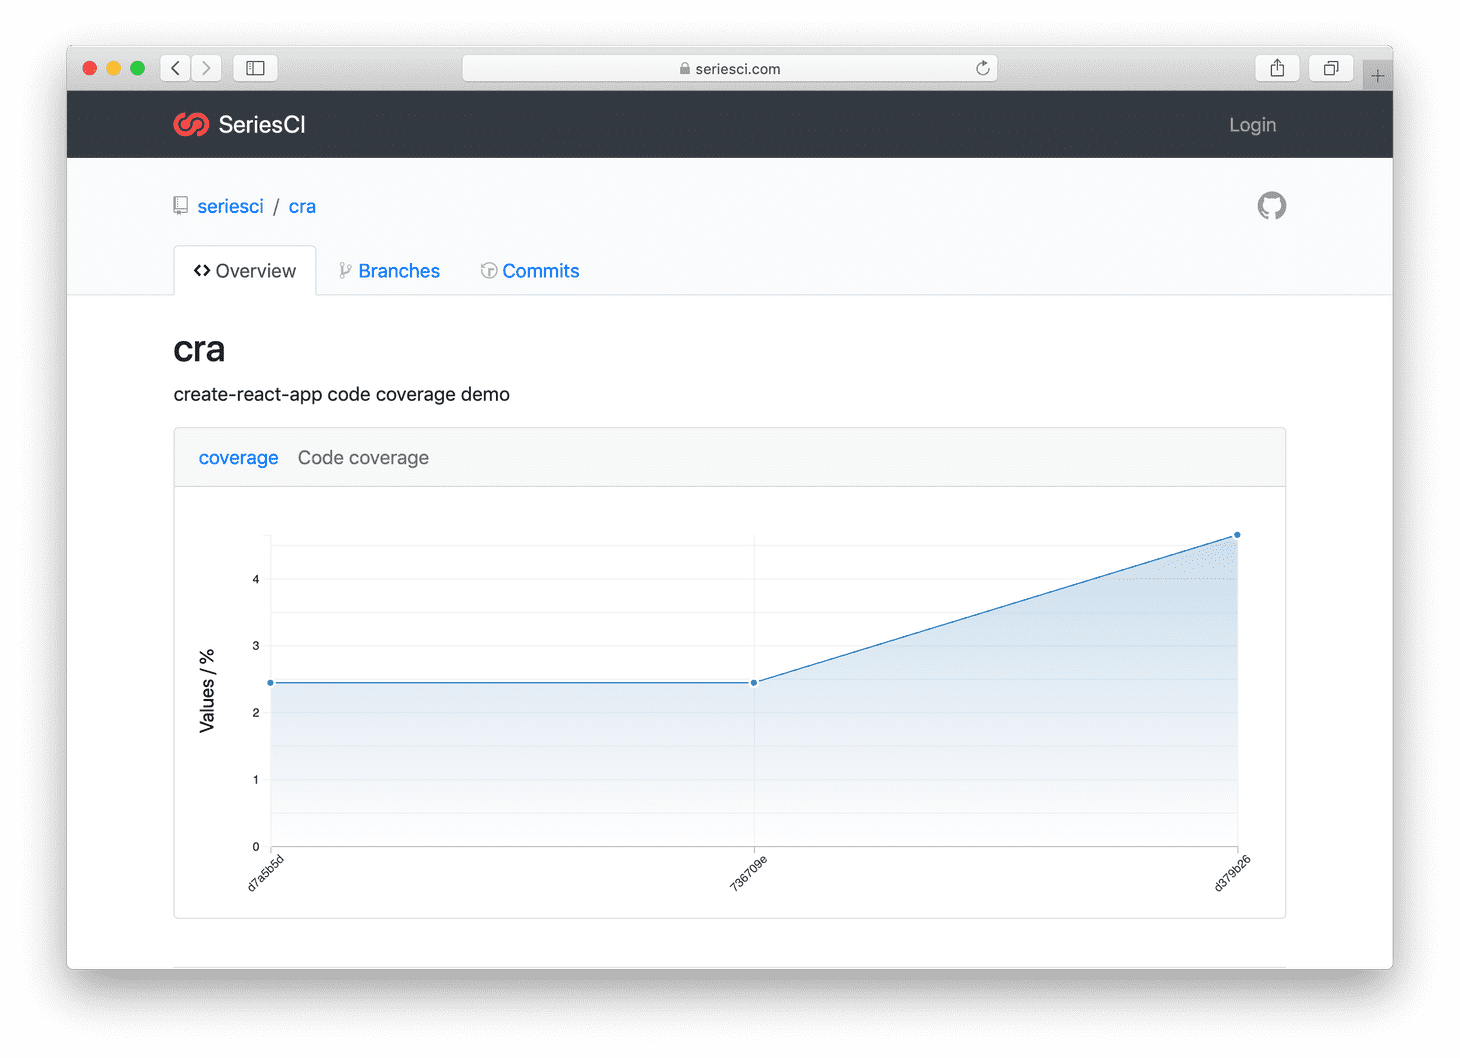
Task: Click the reload icon in the address bar
Action: pos(982,67)
